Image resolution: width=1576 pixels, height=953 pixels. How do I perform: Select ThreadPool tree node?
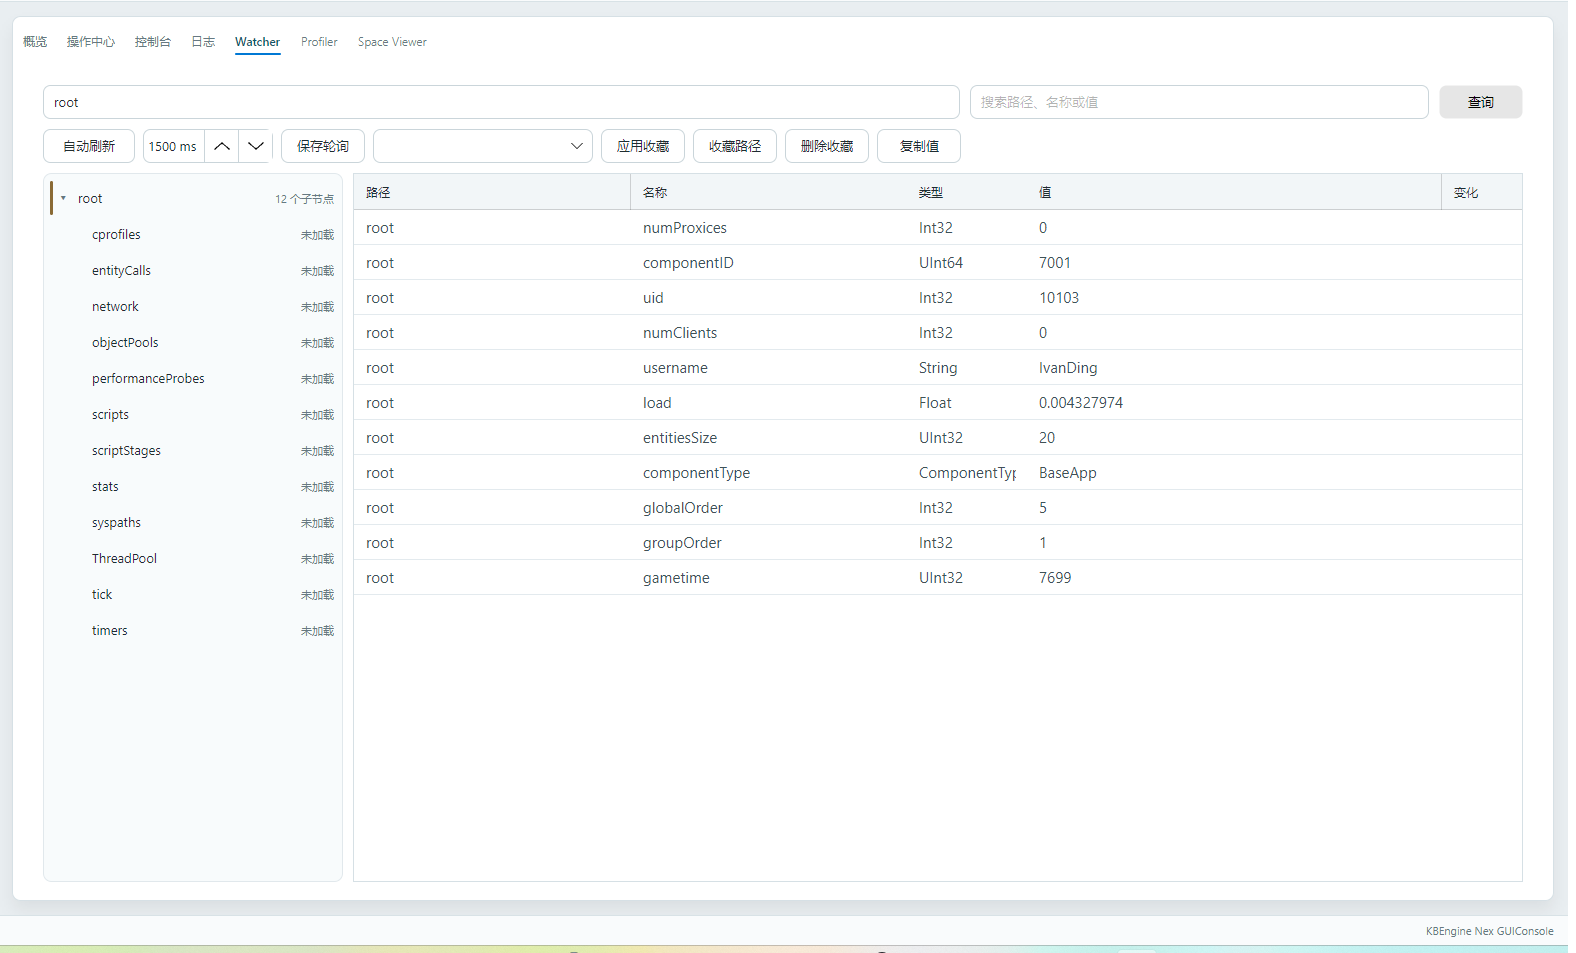click(124, 559)
